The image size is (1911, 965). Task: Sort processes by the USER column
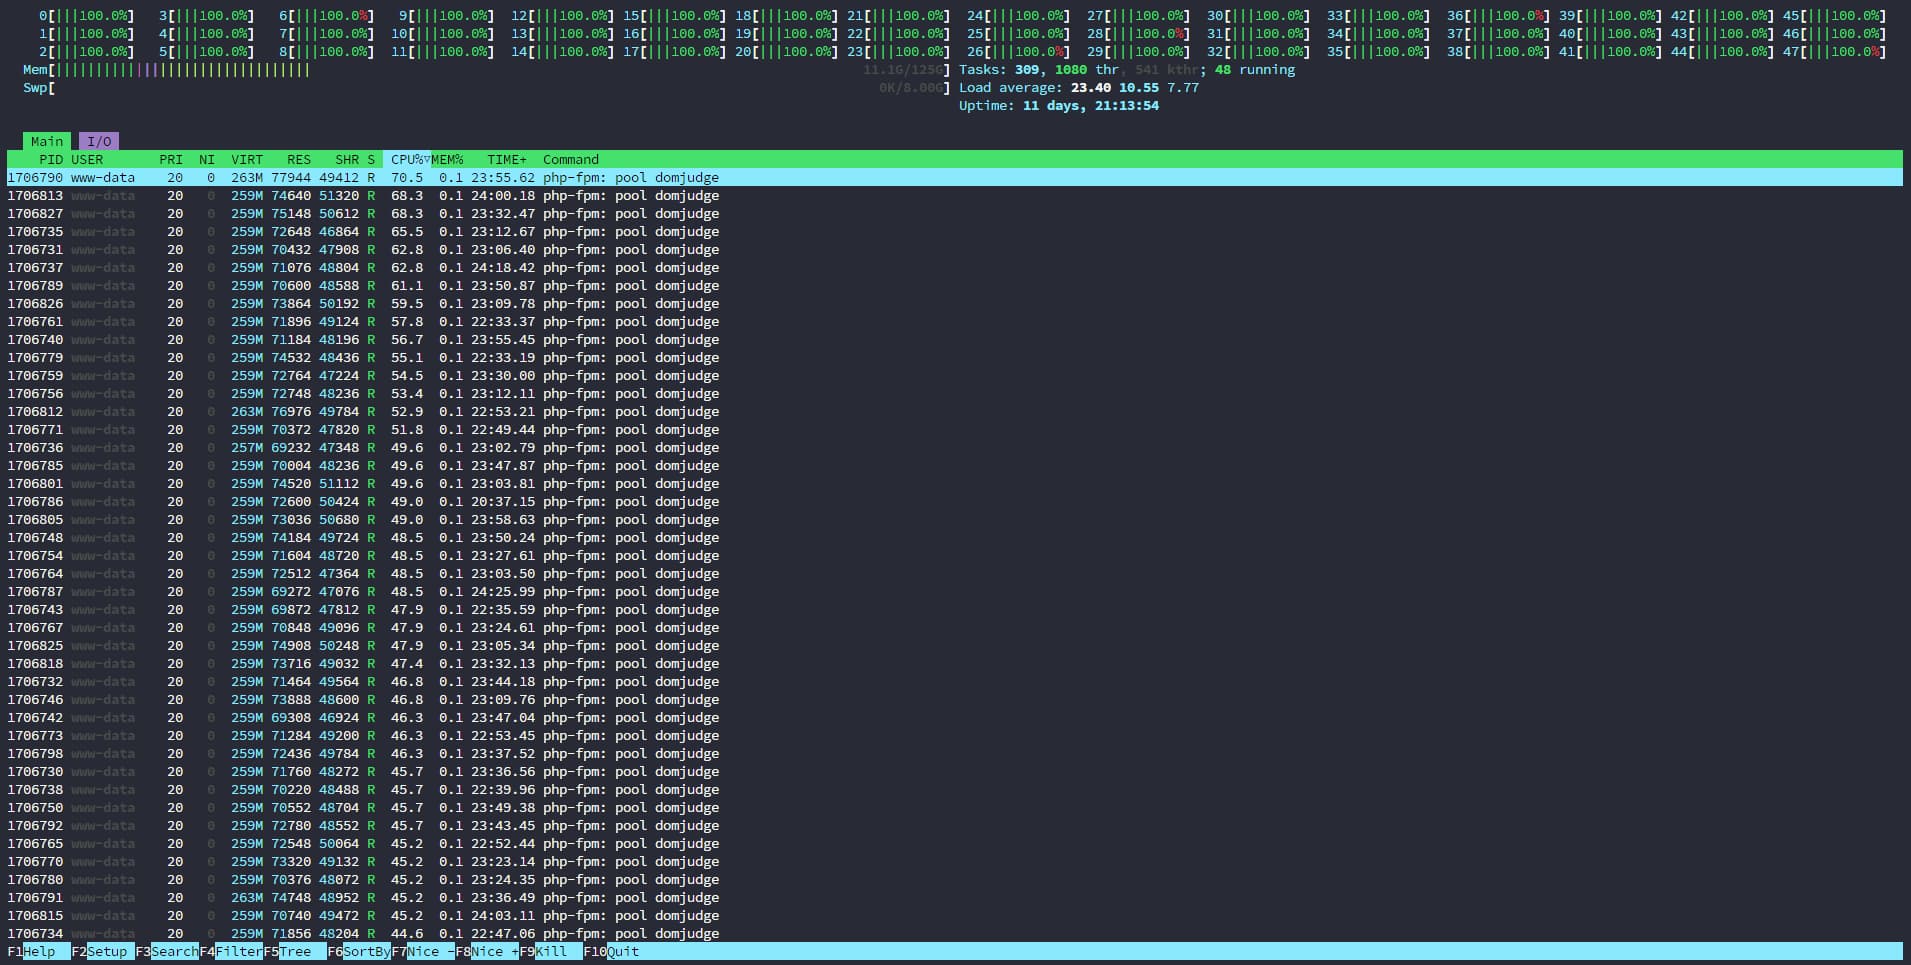click(88, 159)
